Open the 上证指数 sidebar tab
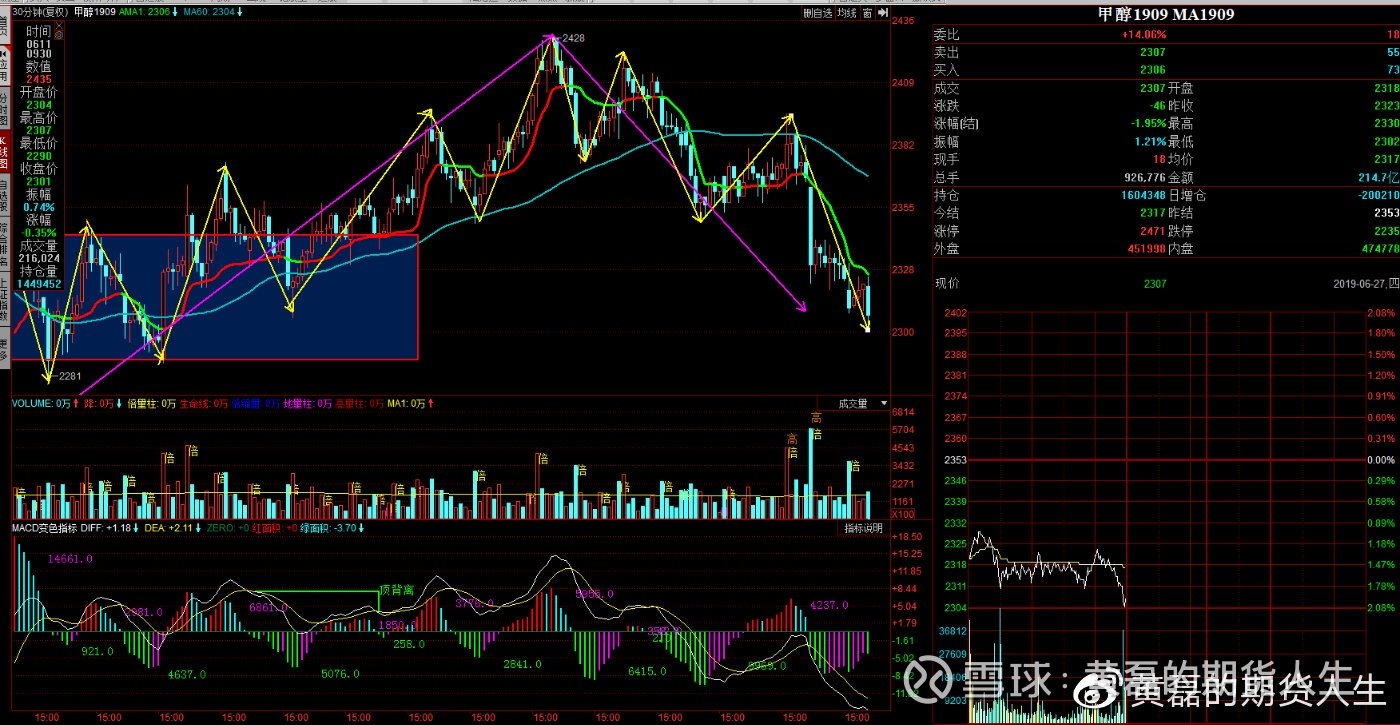1400x725 pixels. click(x=4, y=299)
